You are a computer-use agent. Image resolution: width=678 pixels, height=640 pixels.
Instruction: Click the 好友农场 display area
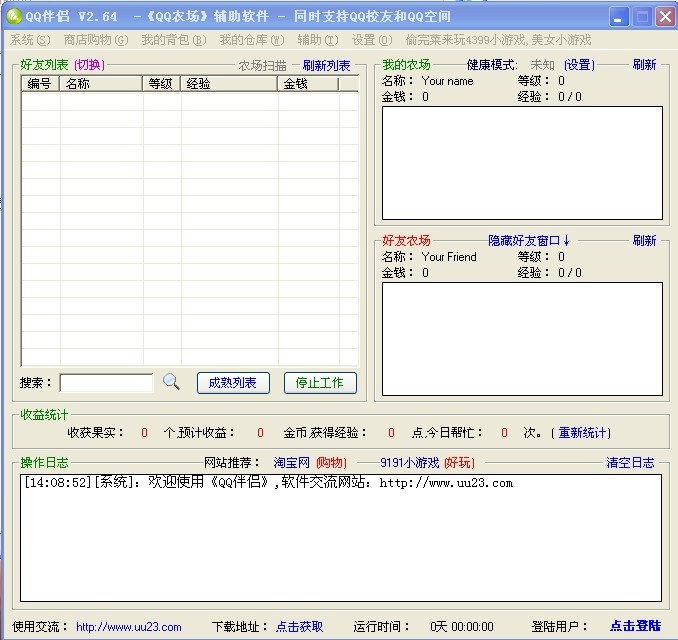click(x=522, y=339)
